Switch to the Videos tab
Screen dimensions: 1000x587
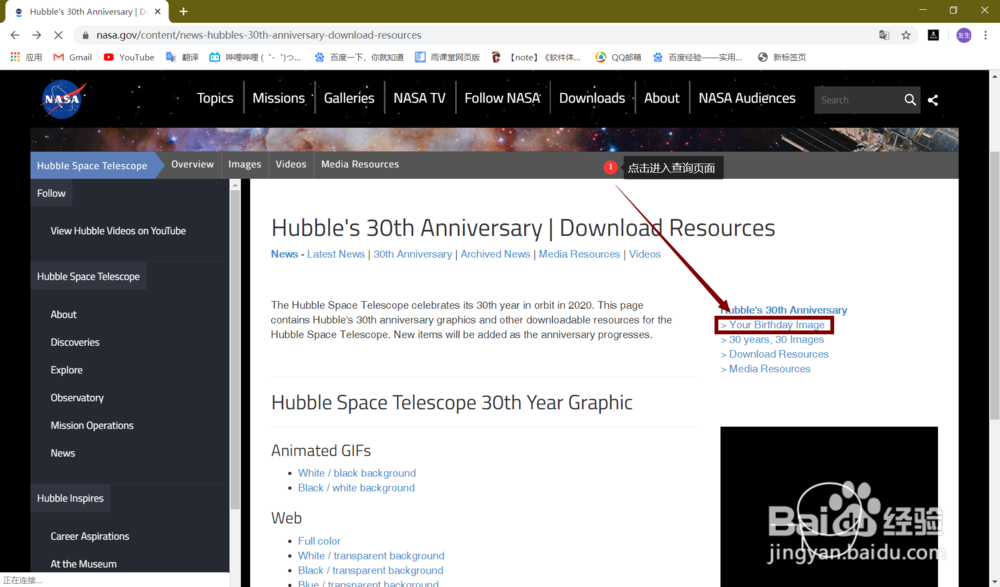click(x=291, y=165)
